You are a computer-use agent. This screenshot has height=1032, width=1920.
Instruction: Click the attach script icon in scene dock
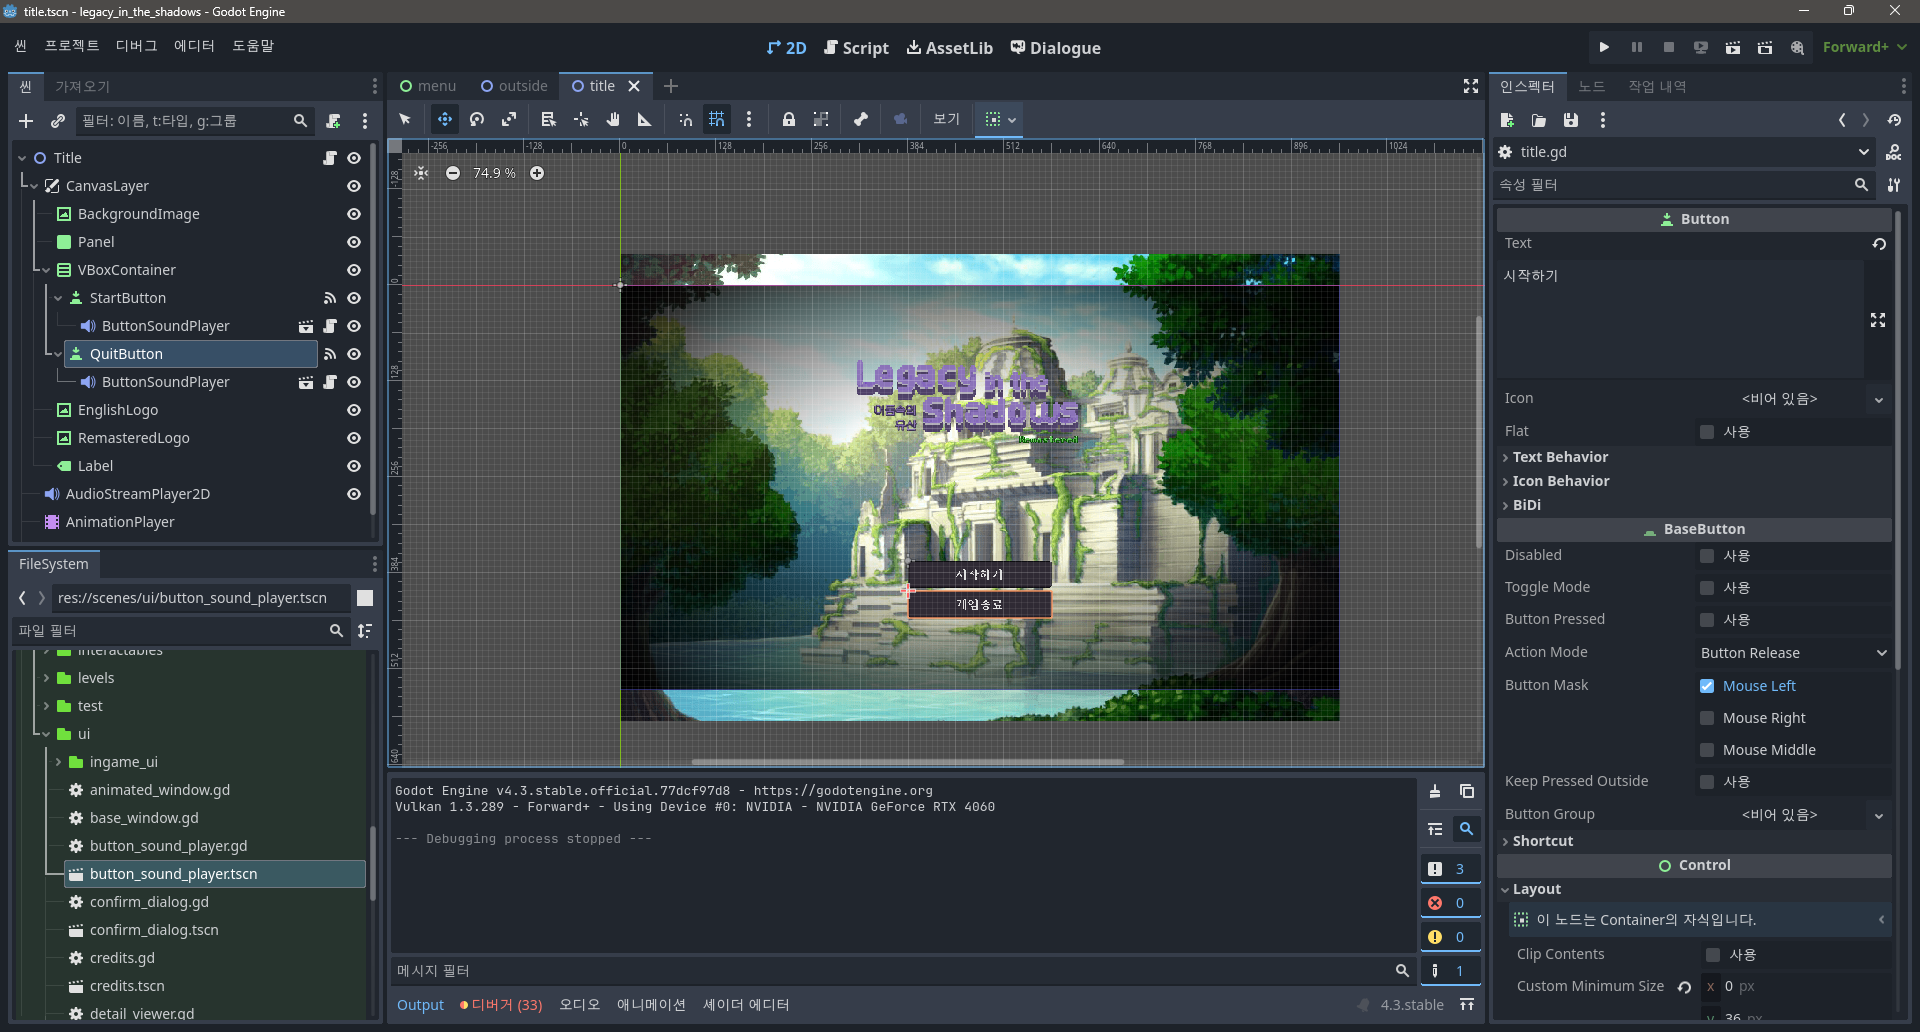coord(333,121)
